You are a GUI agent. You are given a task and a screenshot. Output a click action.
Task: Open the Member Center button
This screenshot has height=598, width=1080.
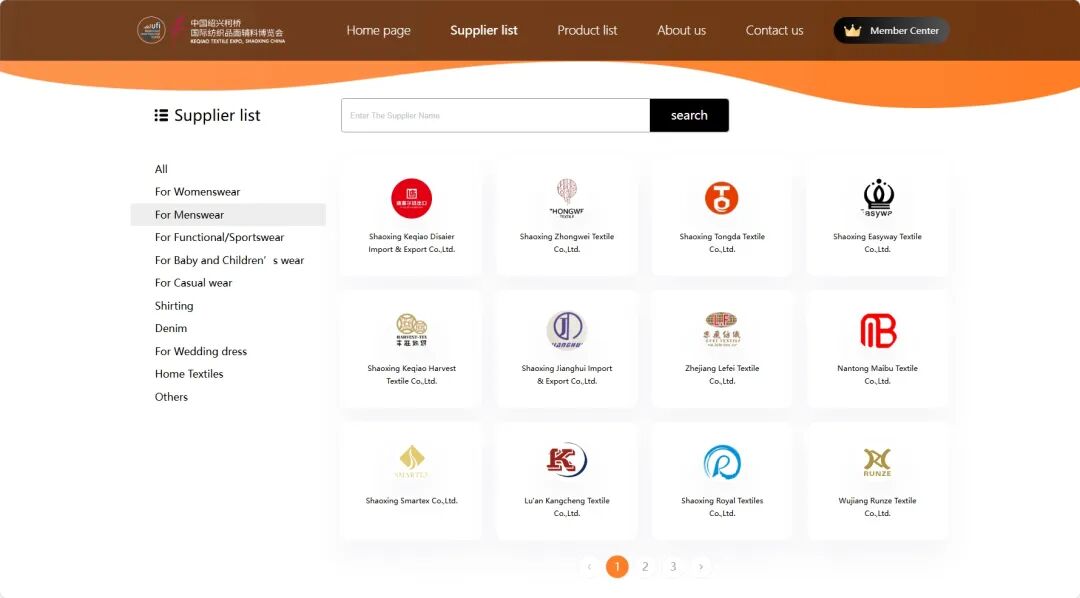[891, 30]
